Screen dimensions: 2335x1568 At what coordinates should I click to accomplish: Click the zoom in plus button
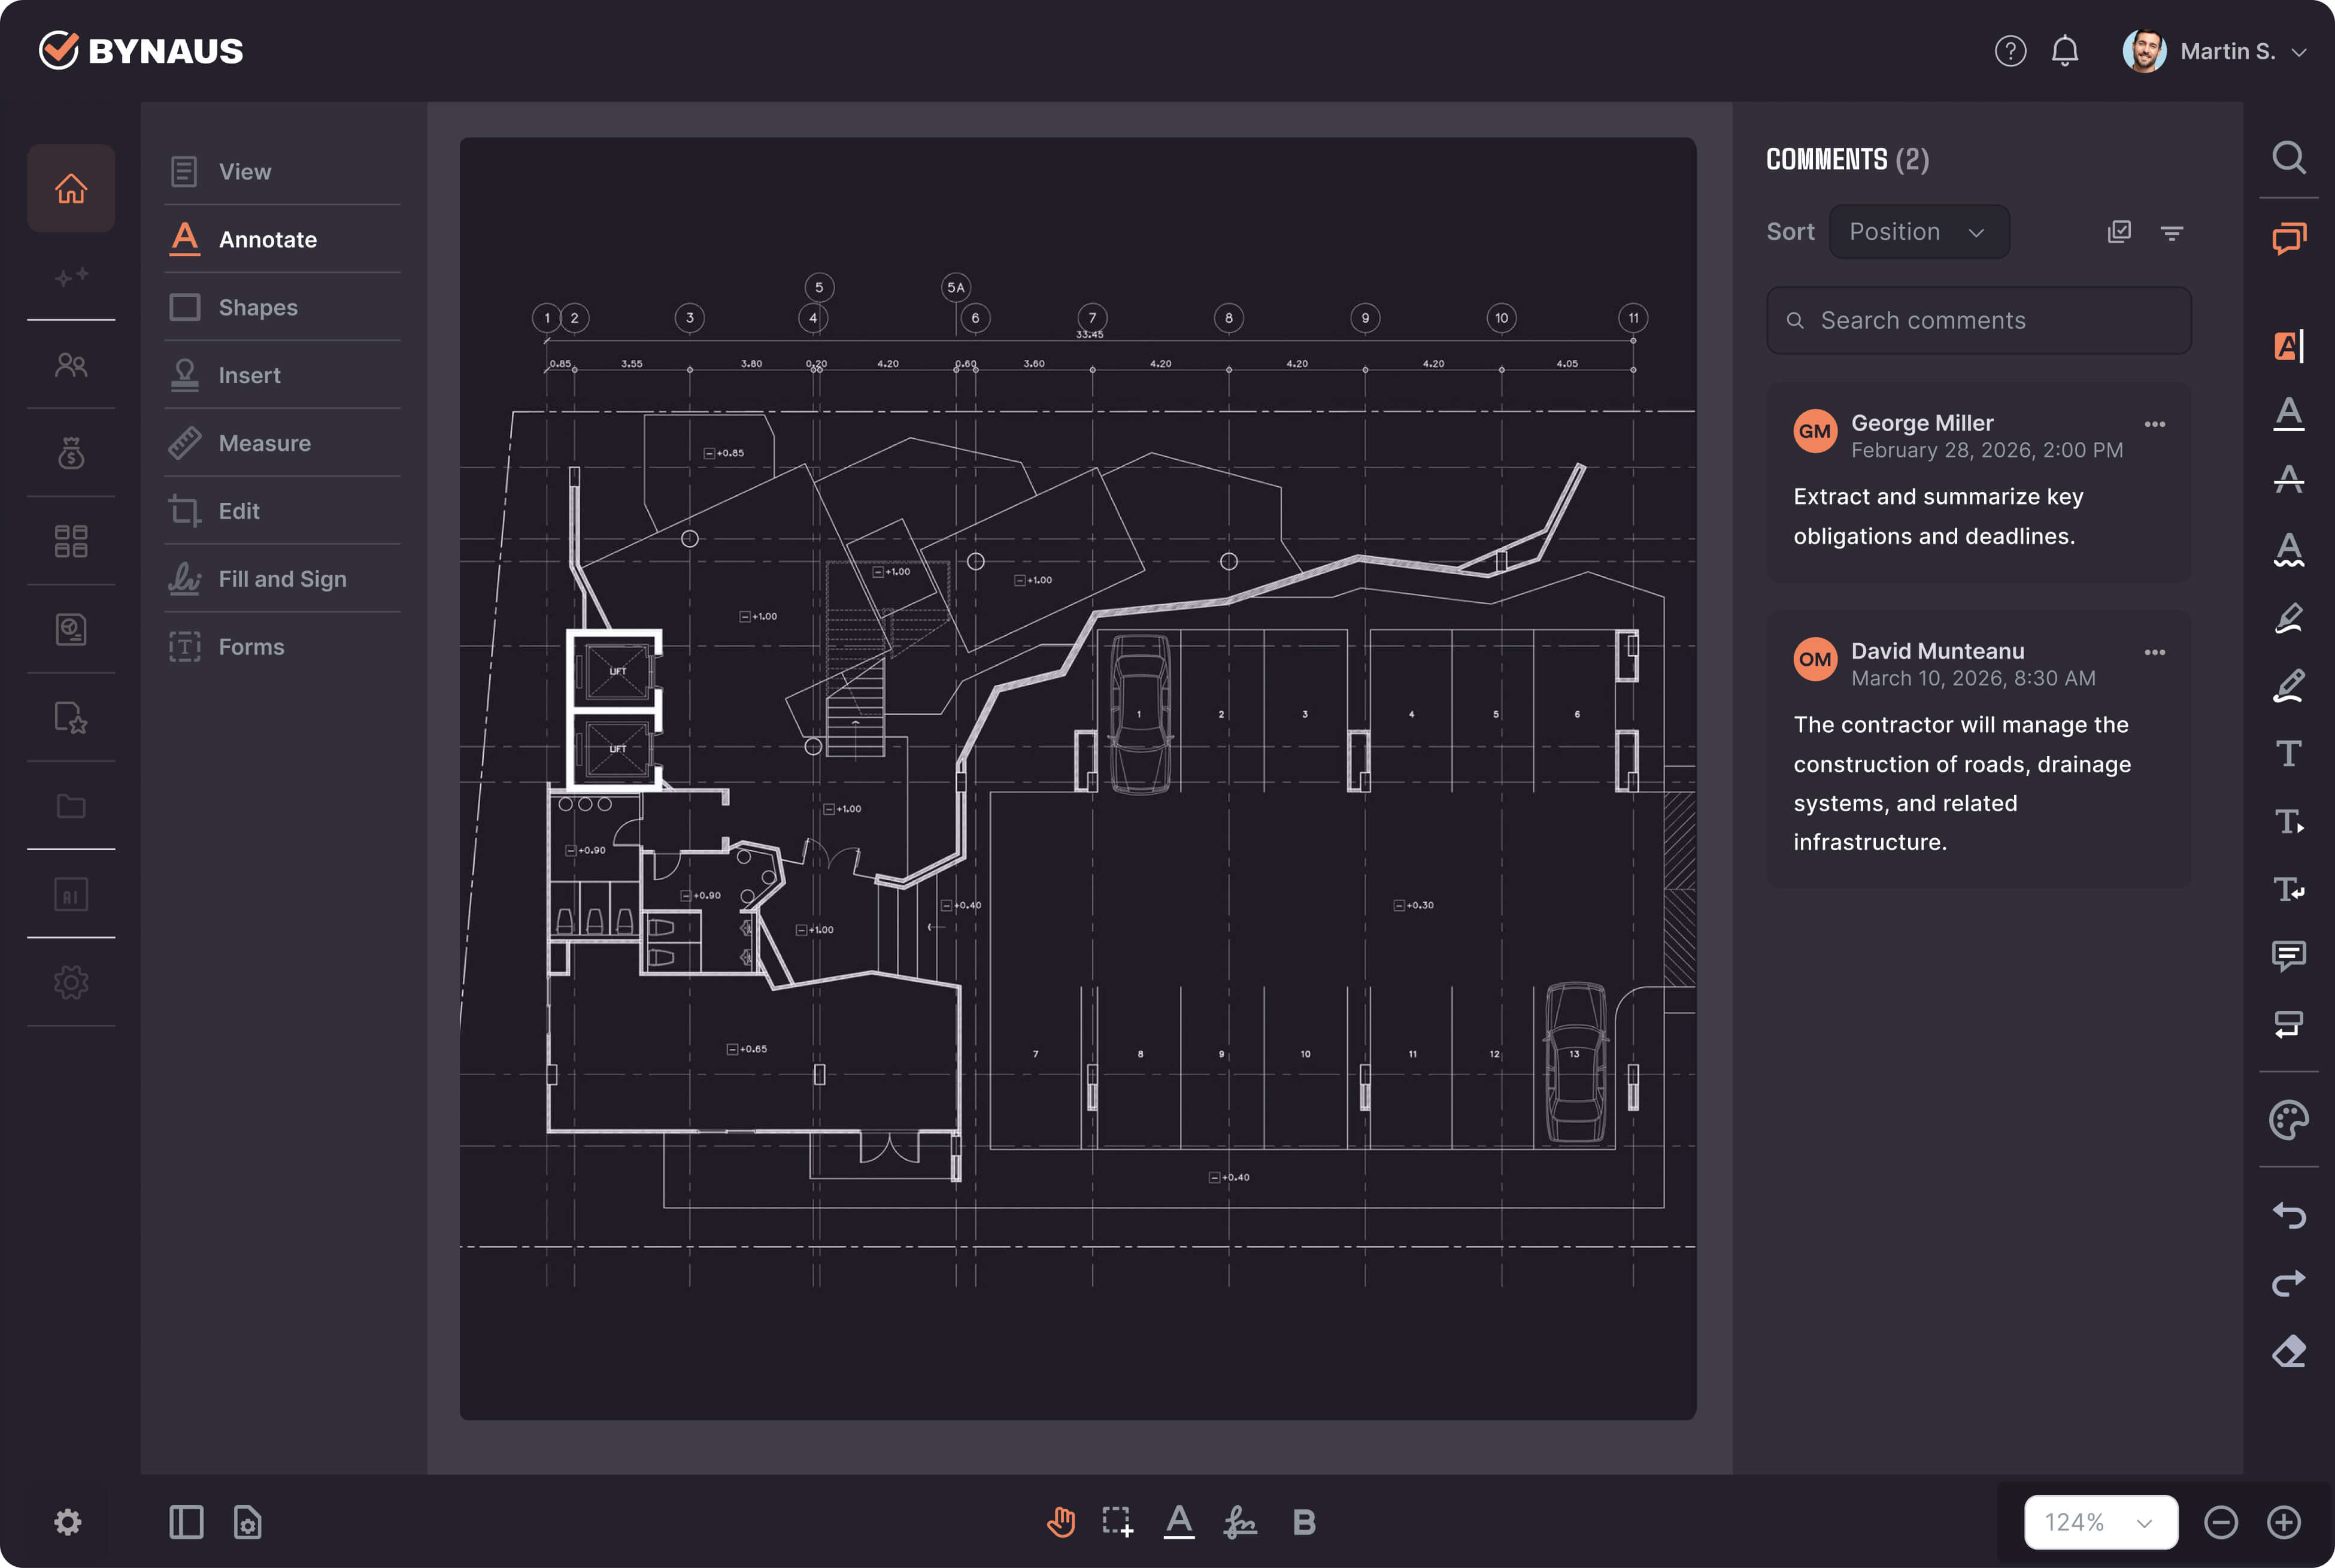point(2283,1522)
